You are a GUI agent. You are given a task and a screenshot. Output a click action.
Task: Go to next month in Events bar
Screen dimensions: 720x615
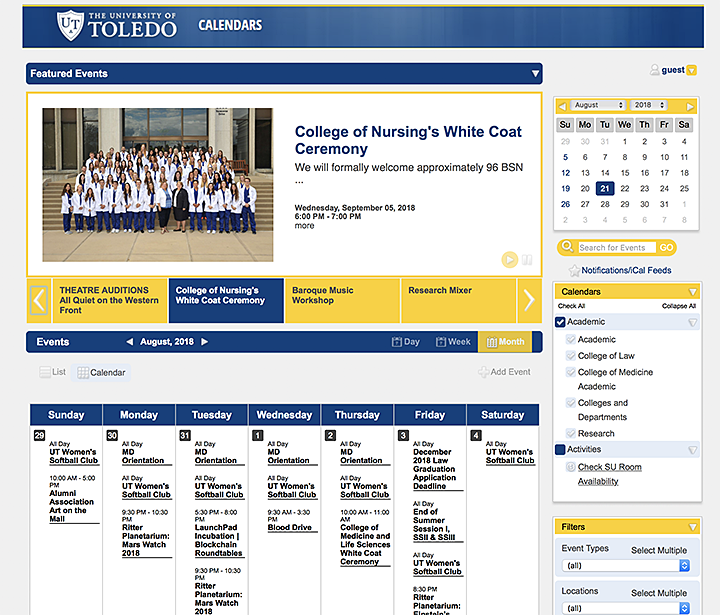point(205,342)
